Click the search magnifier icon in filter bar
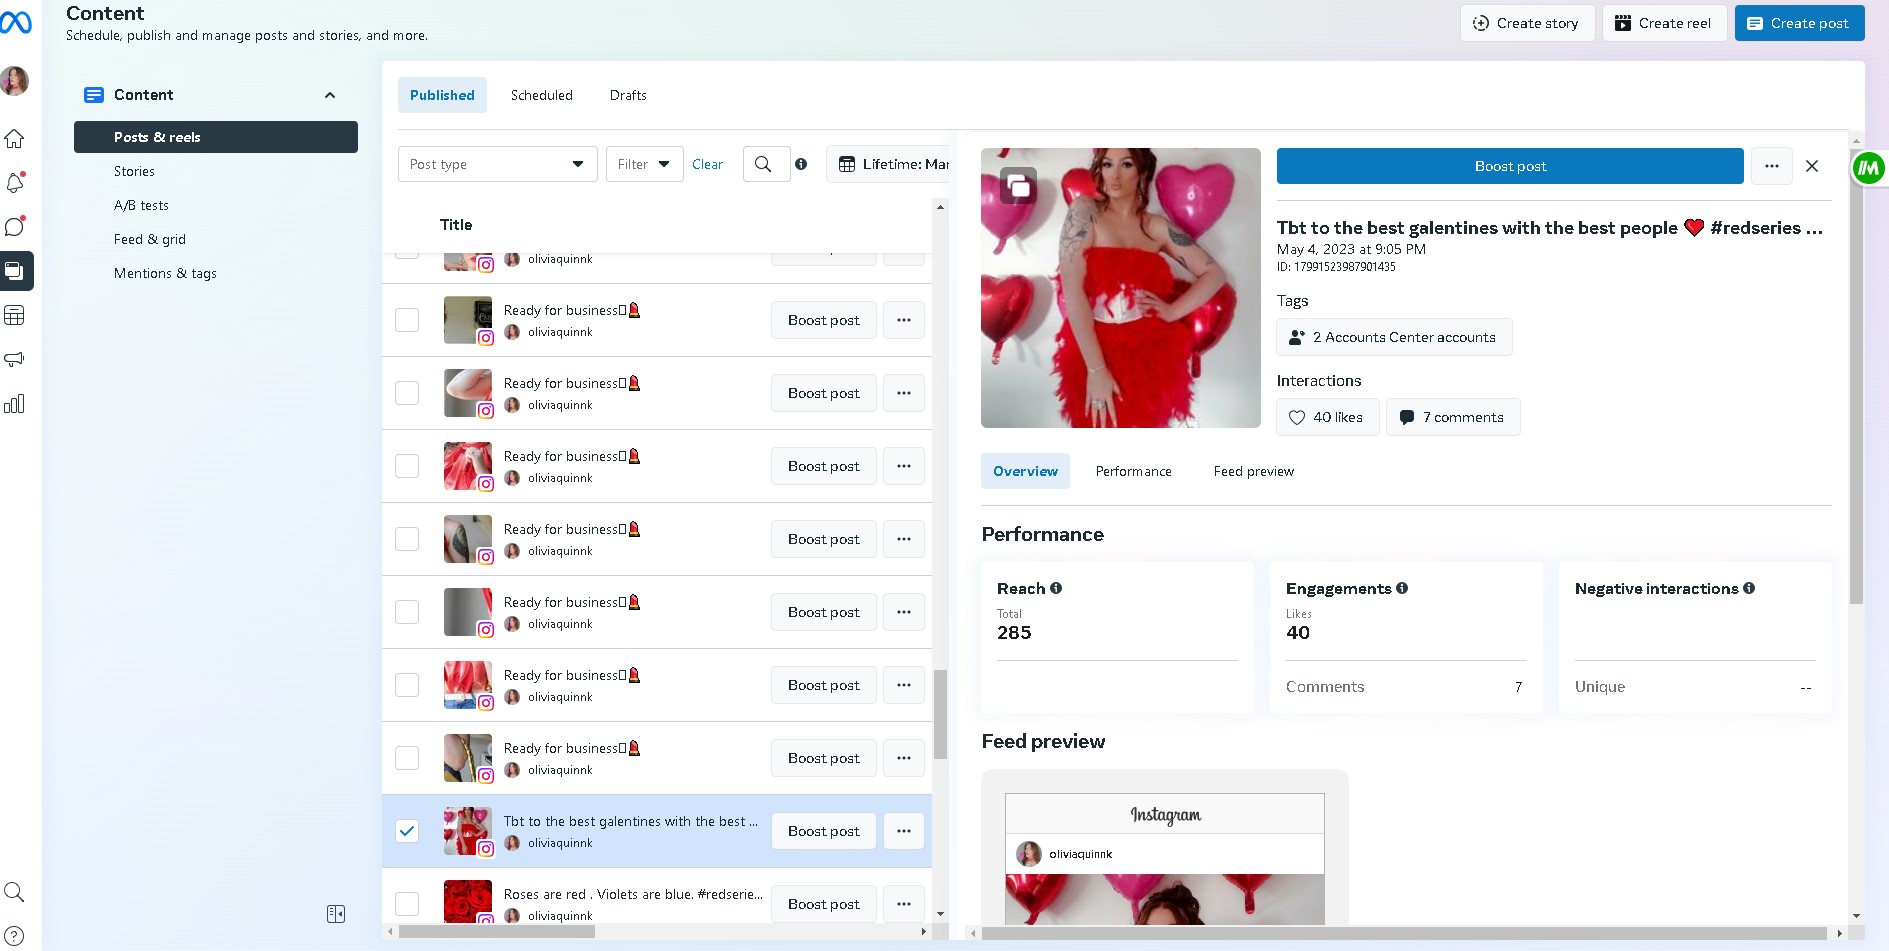The width and height of the screenshot is (1889, 951). tap(763, 164)
